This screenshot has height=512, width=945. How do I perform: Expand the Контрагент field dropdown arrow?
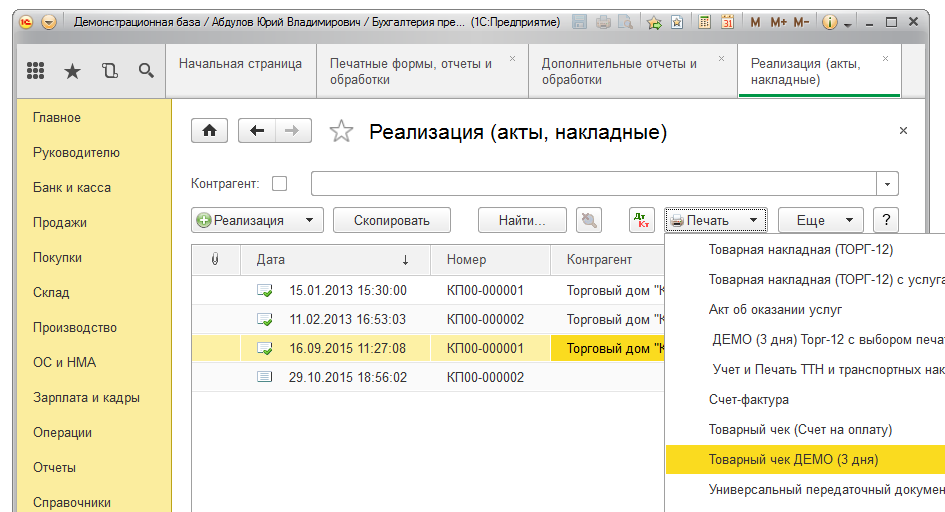(887, 184)
